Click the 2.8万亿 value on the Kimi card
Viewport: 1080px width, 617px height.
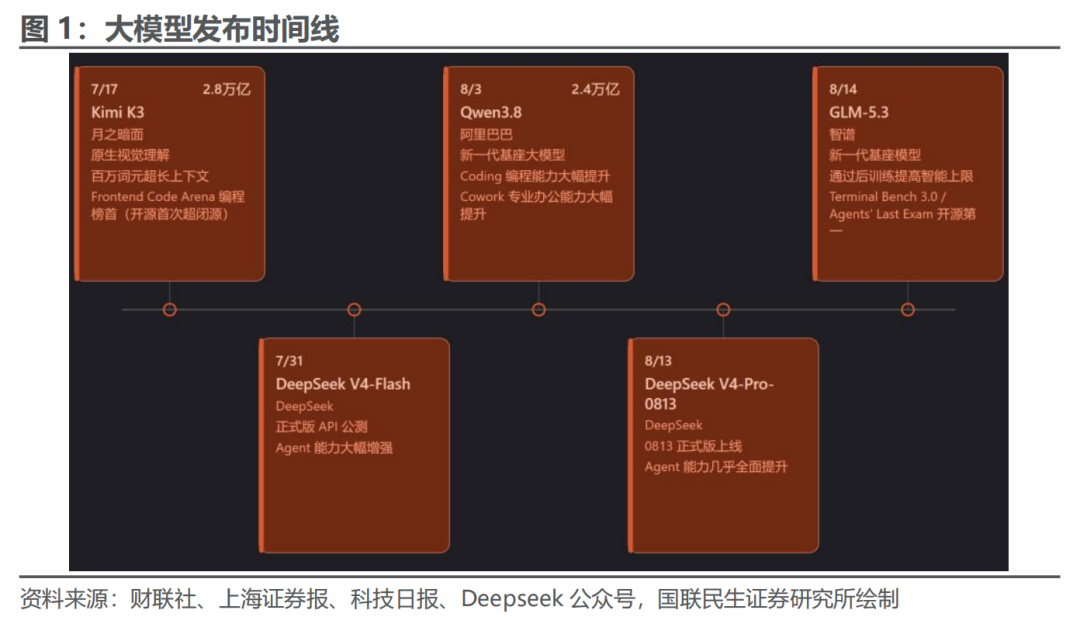[x=227, y=90]
